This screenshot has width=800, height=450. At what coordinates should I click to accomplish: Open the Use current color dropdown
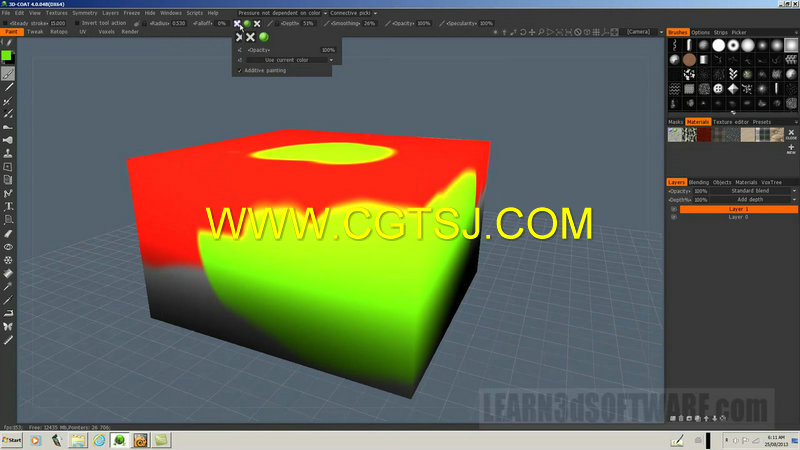pos(290,60)
